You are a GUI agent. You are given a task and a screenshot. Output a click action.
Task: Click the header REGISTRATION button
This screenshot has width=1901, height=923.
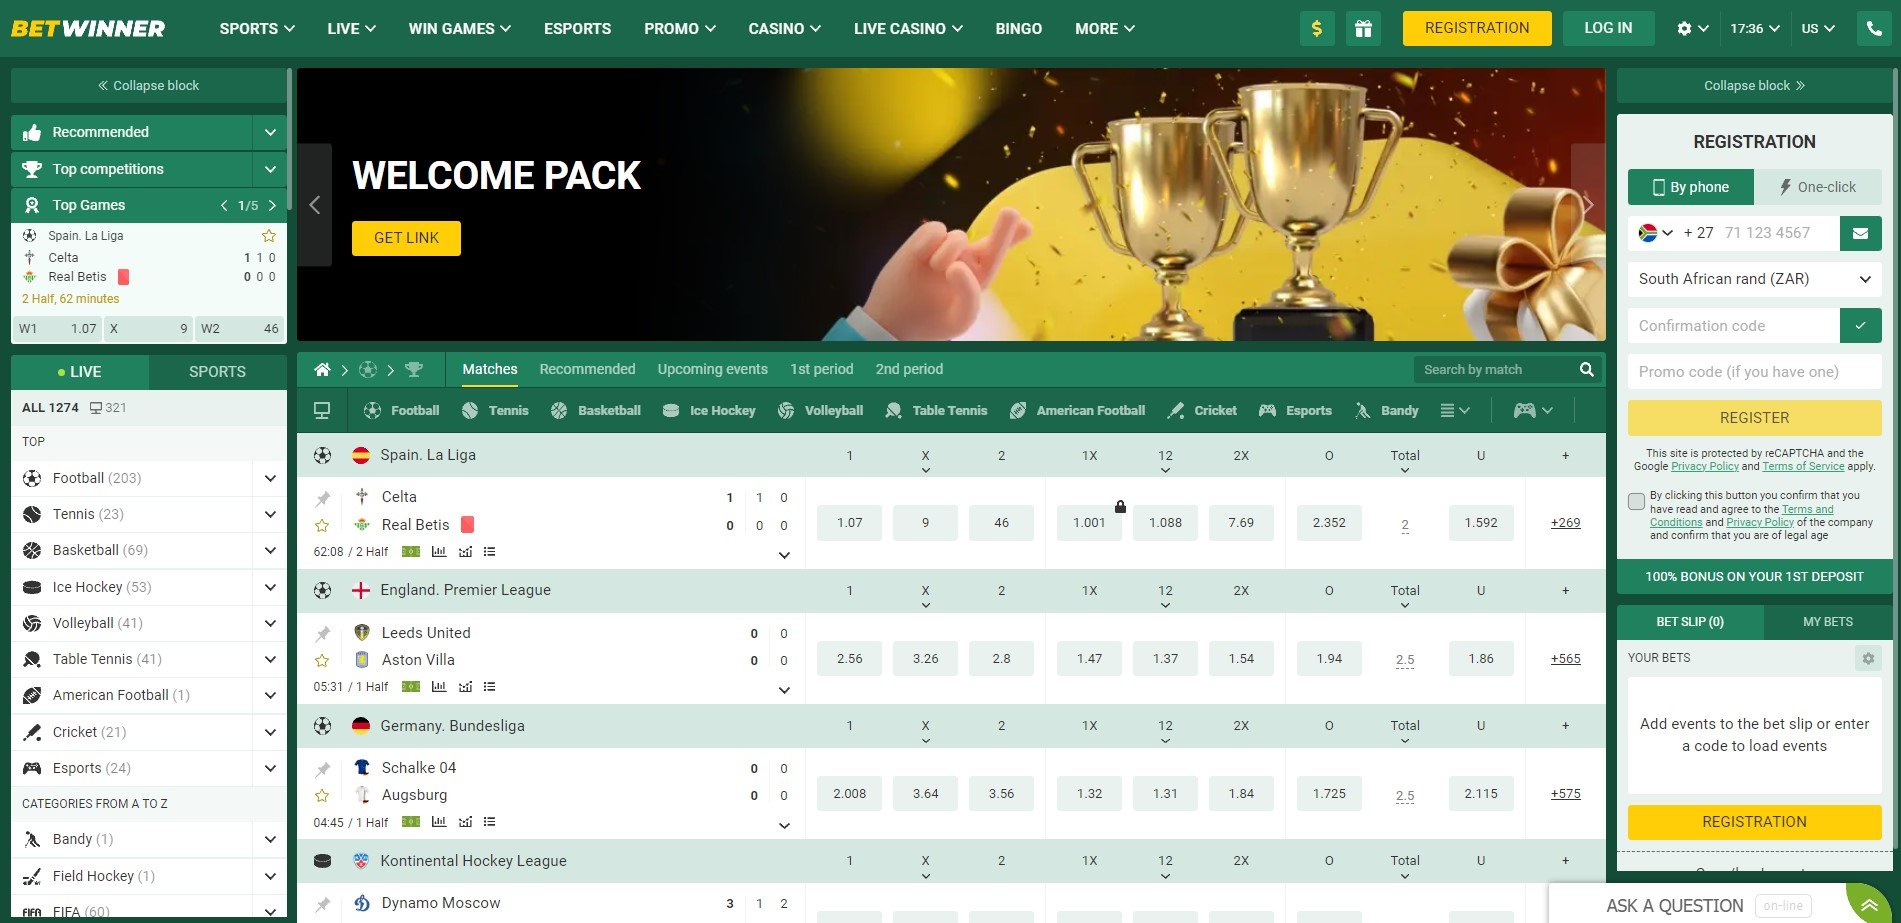tap(1476, 28)
